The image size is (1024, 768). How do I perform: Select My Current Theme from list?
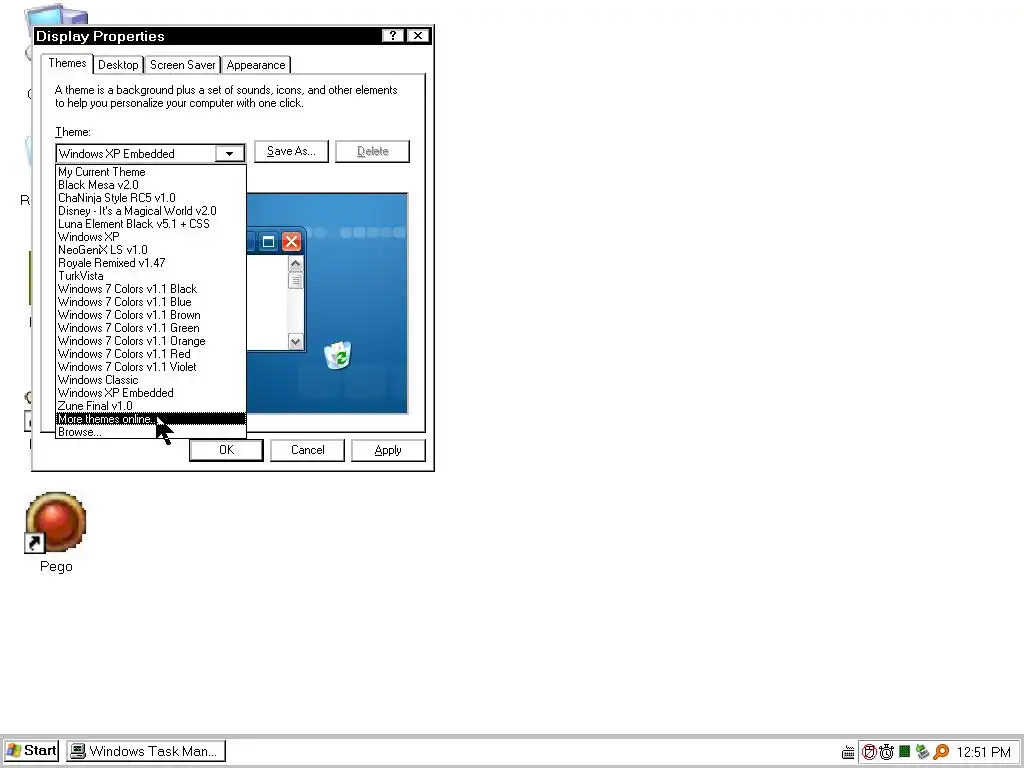point(151,172)
